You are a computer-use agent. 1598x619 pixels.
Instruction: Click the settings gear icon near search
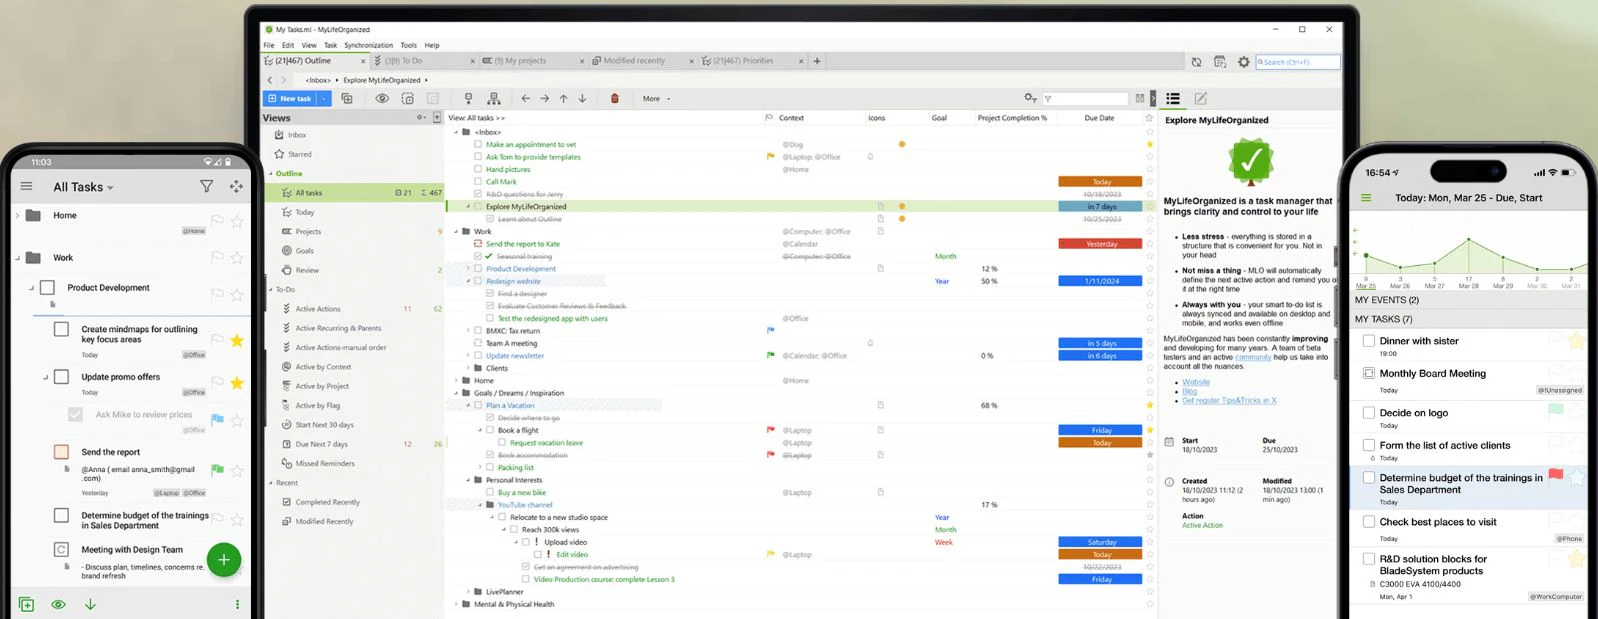coord(1244,62)
